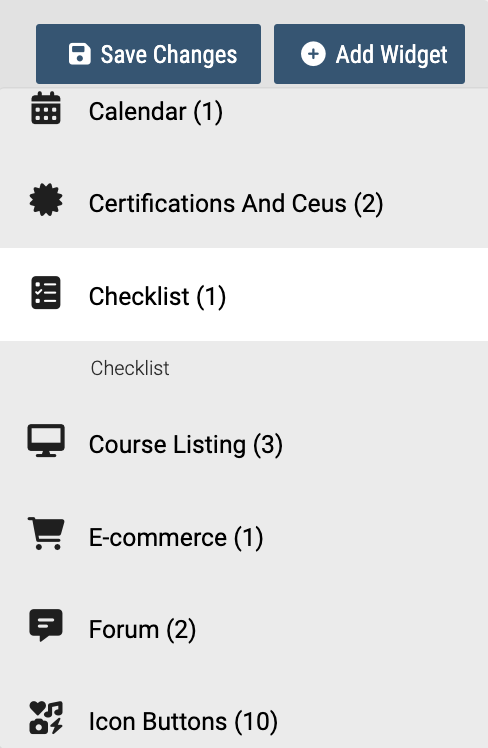Expand Certifications And Ceus (2) category
488x748 pixels.
pos(244,203)
